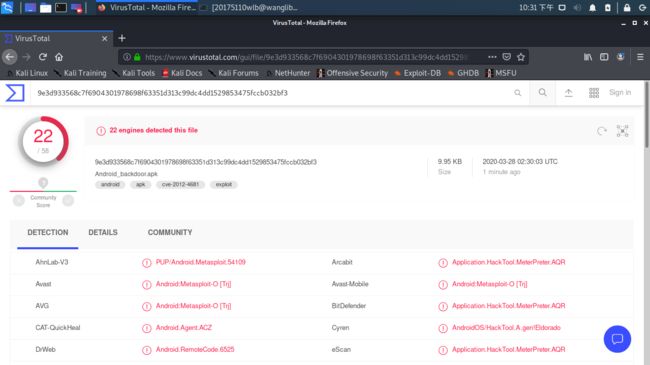Open the Exploit-DB bookmark
650x365 pixels.
417,73
